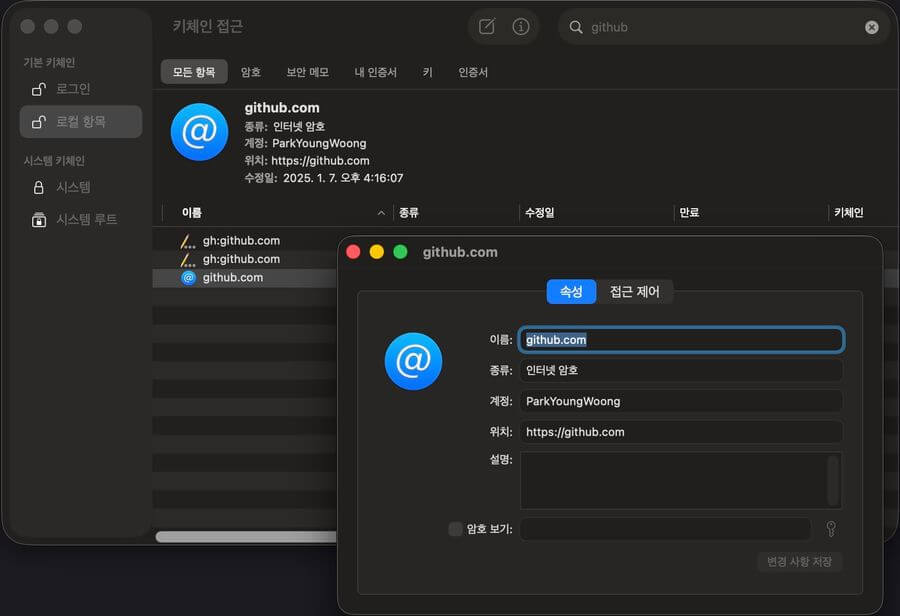Minimize the github.com dialog with yellow button

click(377, 252)
